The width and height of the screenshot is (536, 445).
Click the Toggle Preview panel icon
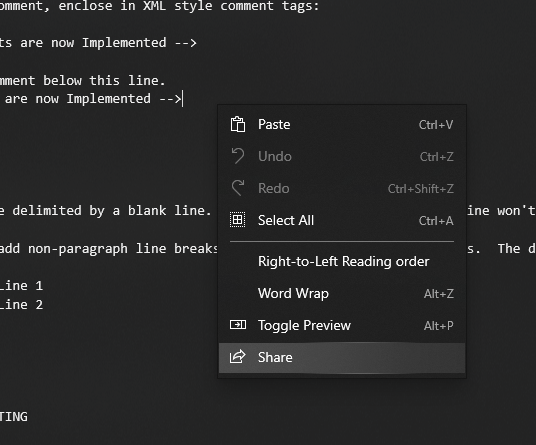(238, 325)
